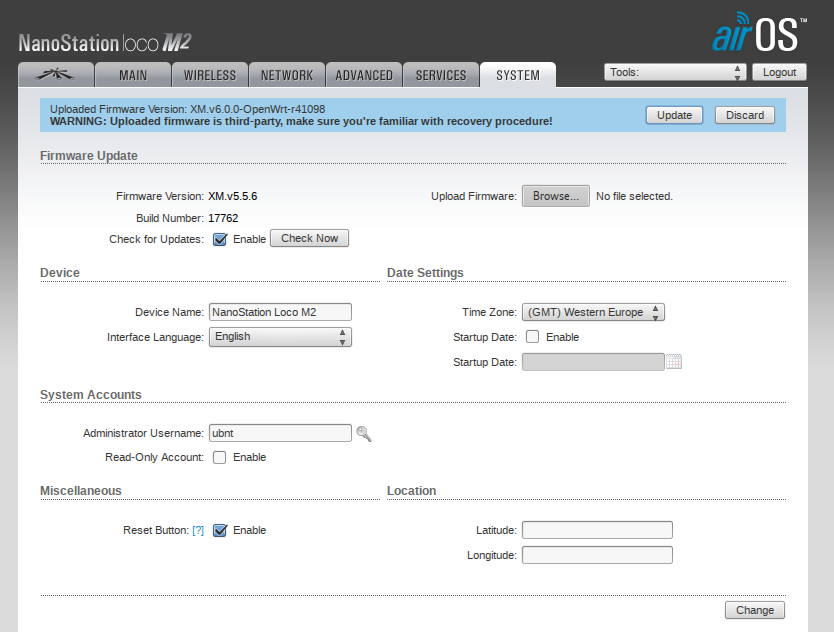Screen dimensions: 834x632
Task: Open the Startup Date calendar picker icon
Action: [674, 362]
